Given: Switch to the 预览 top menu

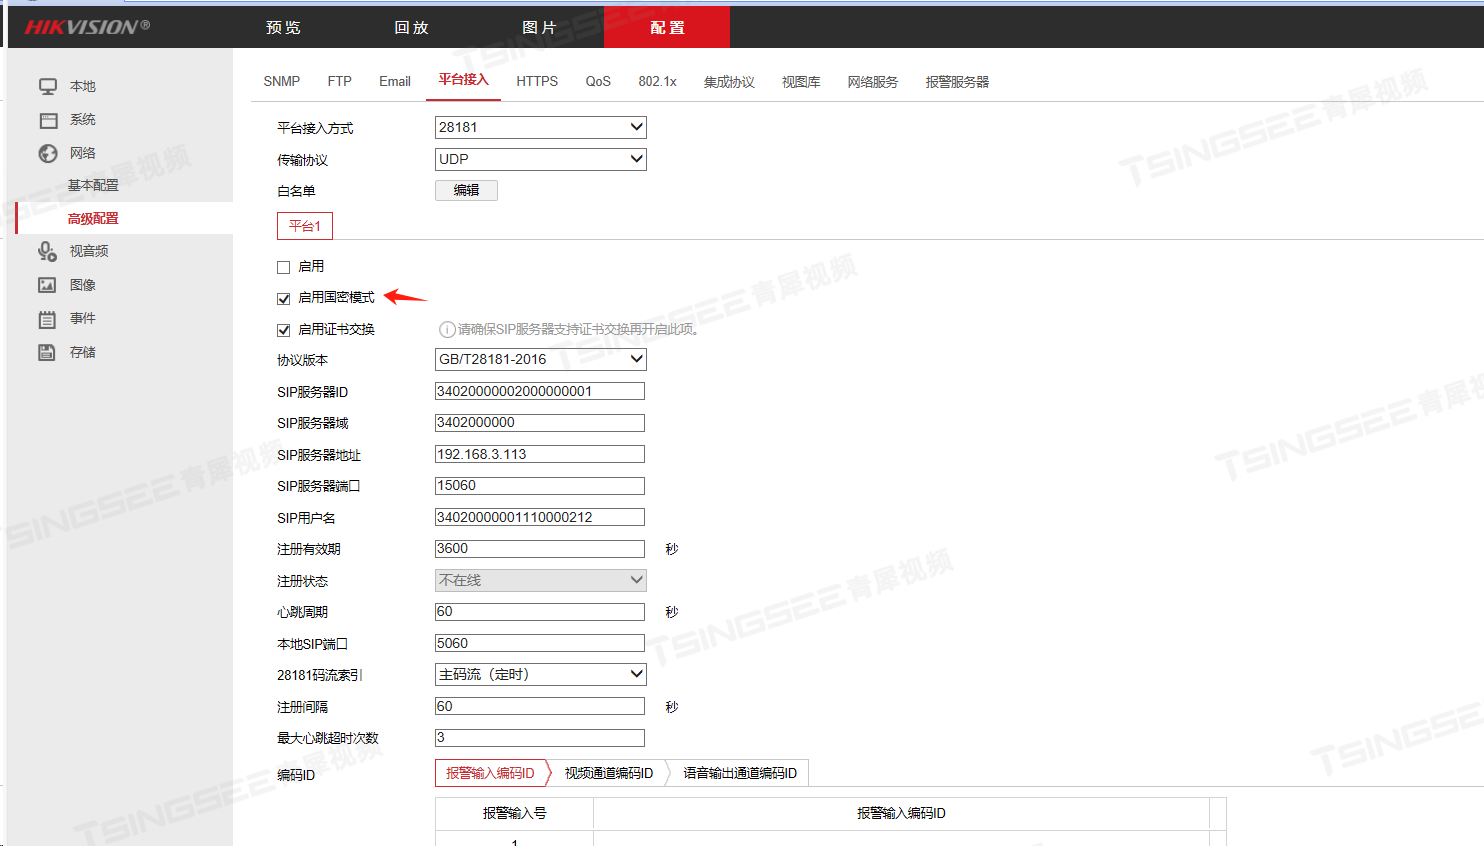Looking at the screenshot, I should tap(283, 28).
